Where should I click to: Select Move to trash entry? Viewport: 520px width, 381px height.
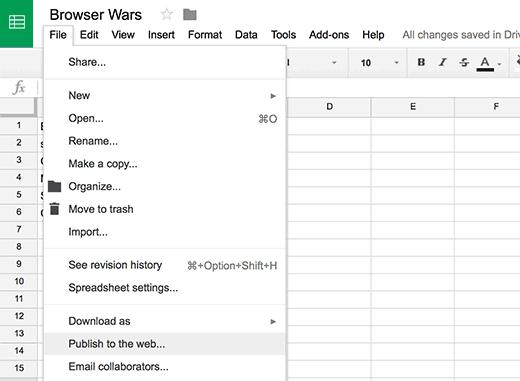coord(165,209)
